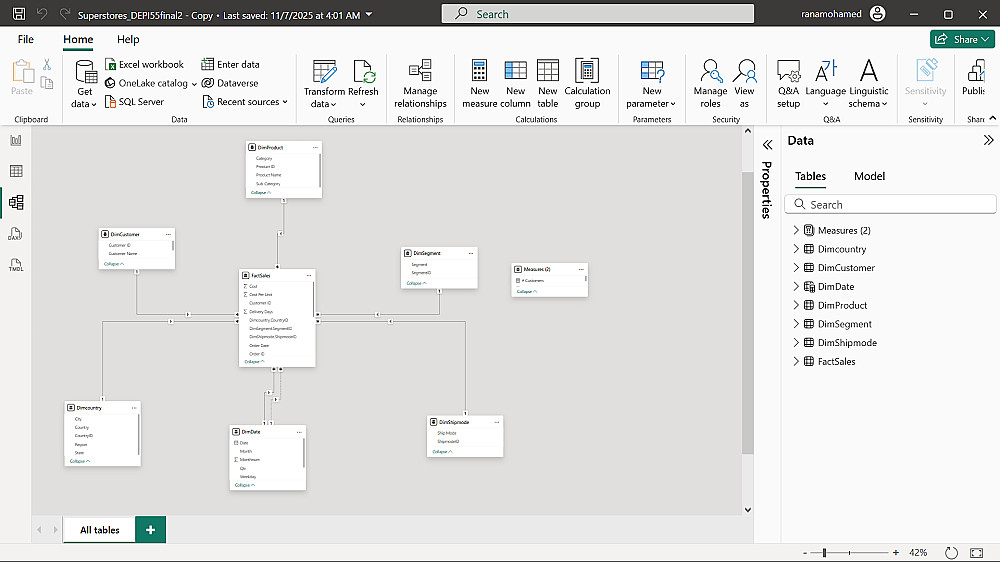Click canvas vertical scrollbar down arrow
The width and height of the screenshot is (1000, 562).
click(747, 510)
